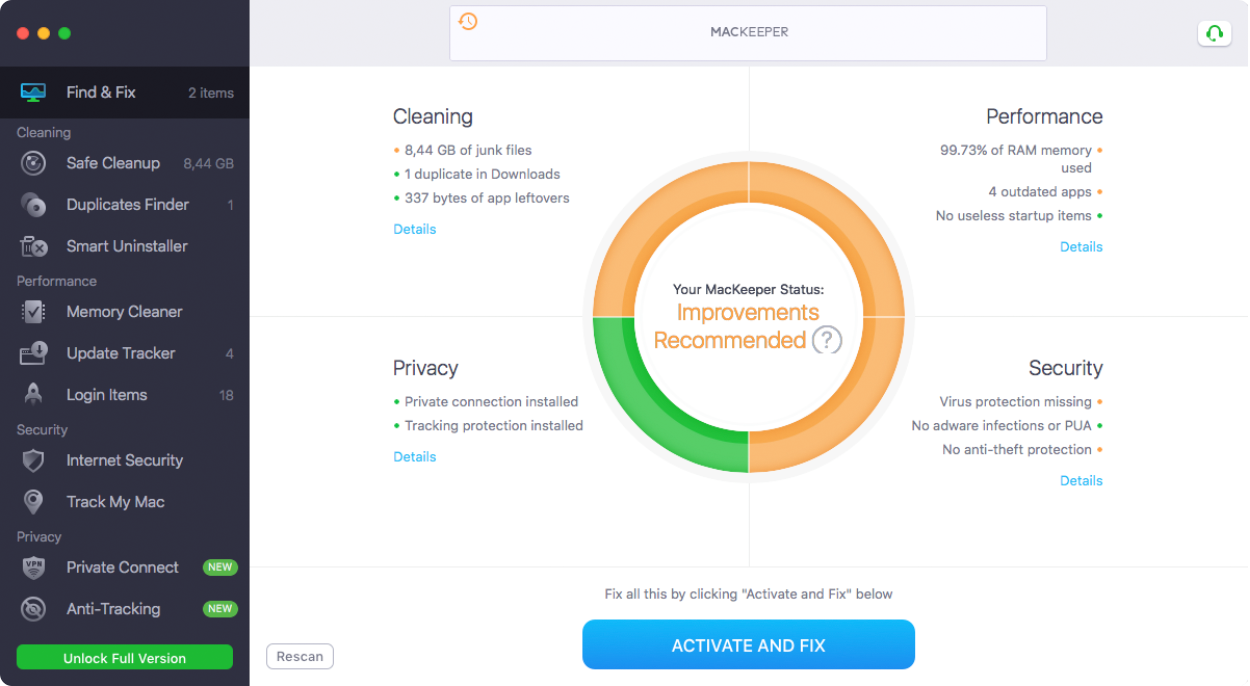This screenshot has height=686, width=1250.
Task: Open Private Connect in sidebar
Action: [125, 568]
